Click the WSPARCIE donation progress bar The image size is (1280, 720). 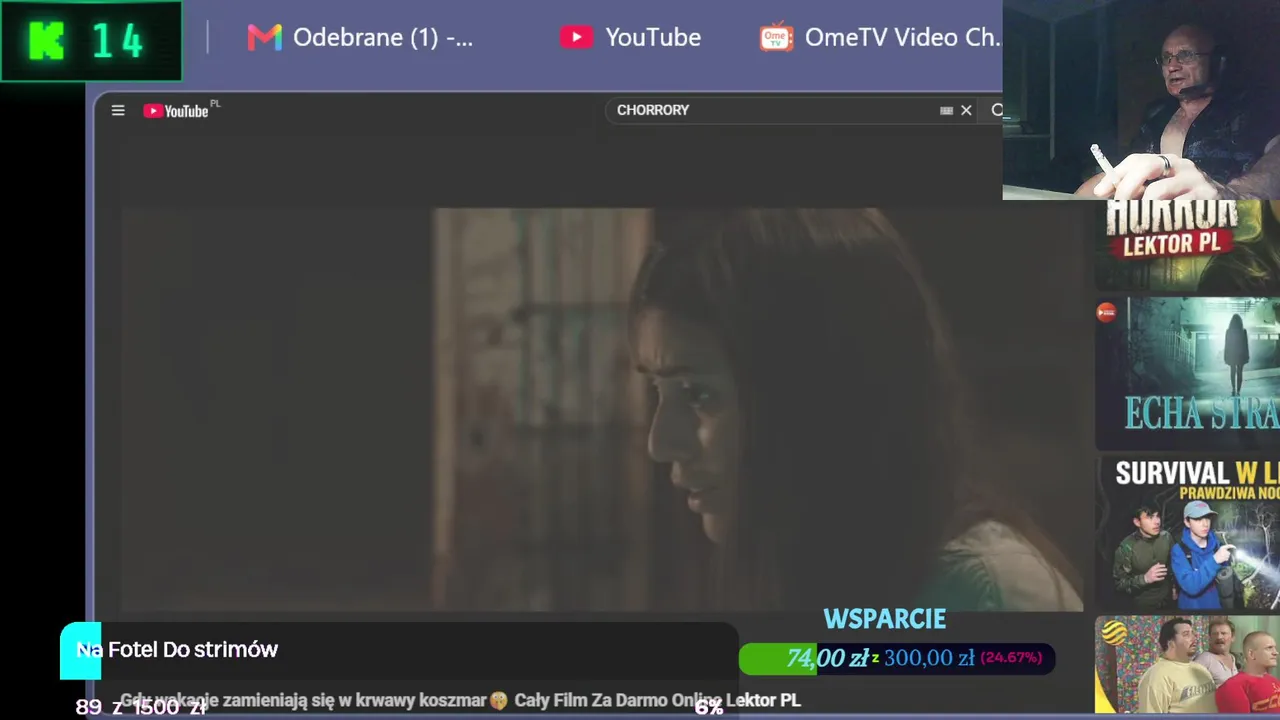click(x=897, y=658)
